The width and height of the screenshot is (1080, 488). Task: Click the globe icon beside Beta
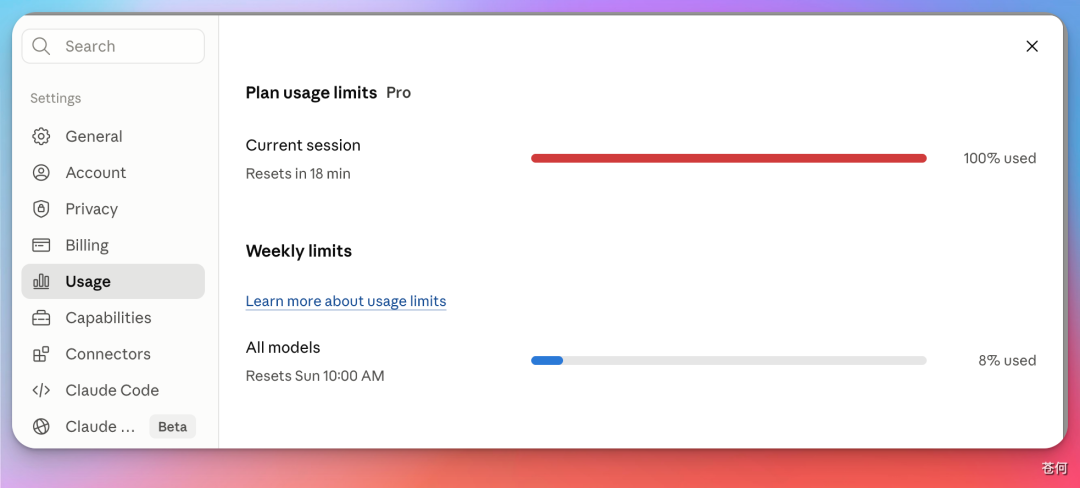(x=41, y=427)
